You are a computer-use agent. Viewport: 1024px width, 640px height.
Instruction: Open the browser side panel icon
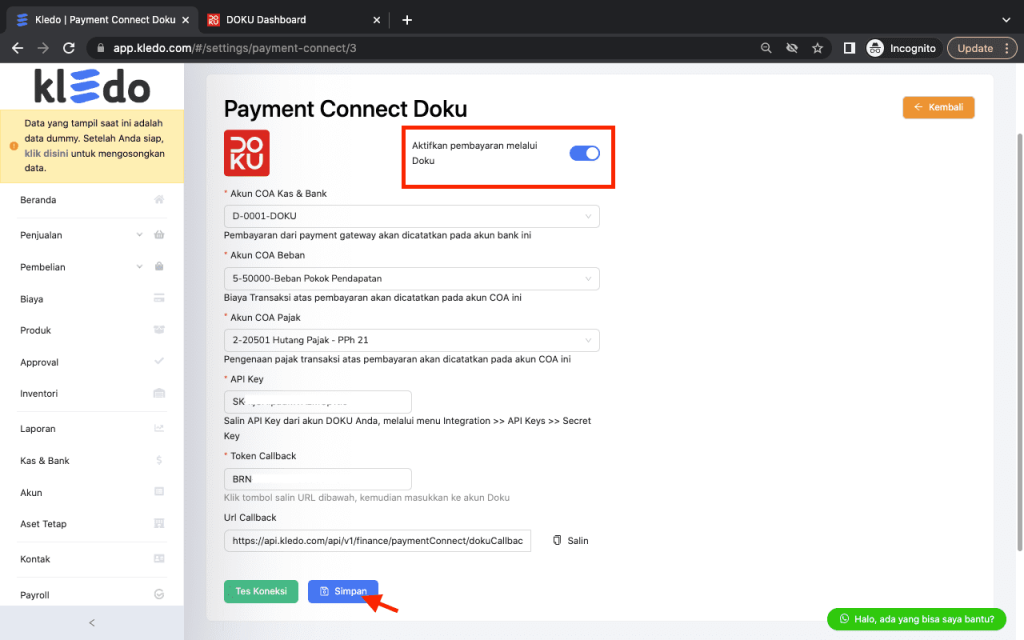pyautogui.click(x=849, y=48)
